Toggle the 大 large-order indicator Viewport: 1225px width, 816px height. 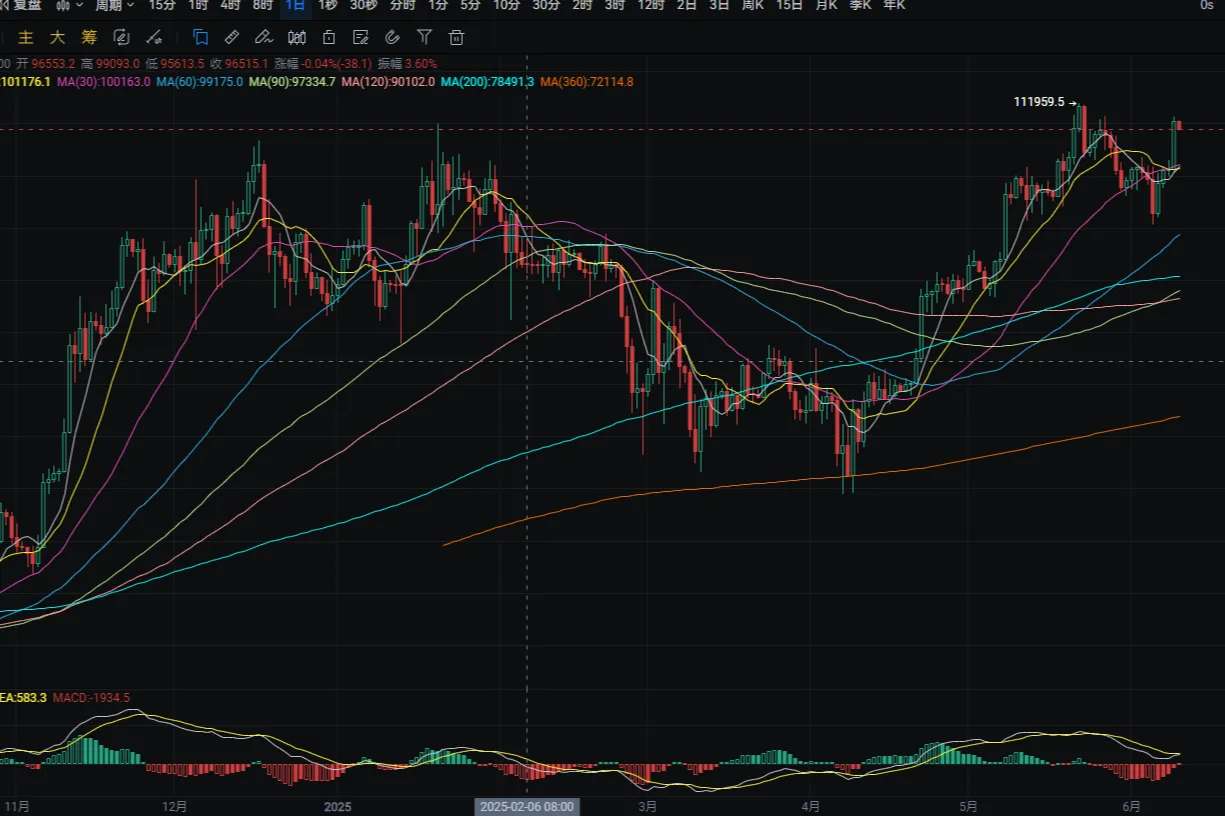58,37
